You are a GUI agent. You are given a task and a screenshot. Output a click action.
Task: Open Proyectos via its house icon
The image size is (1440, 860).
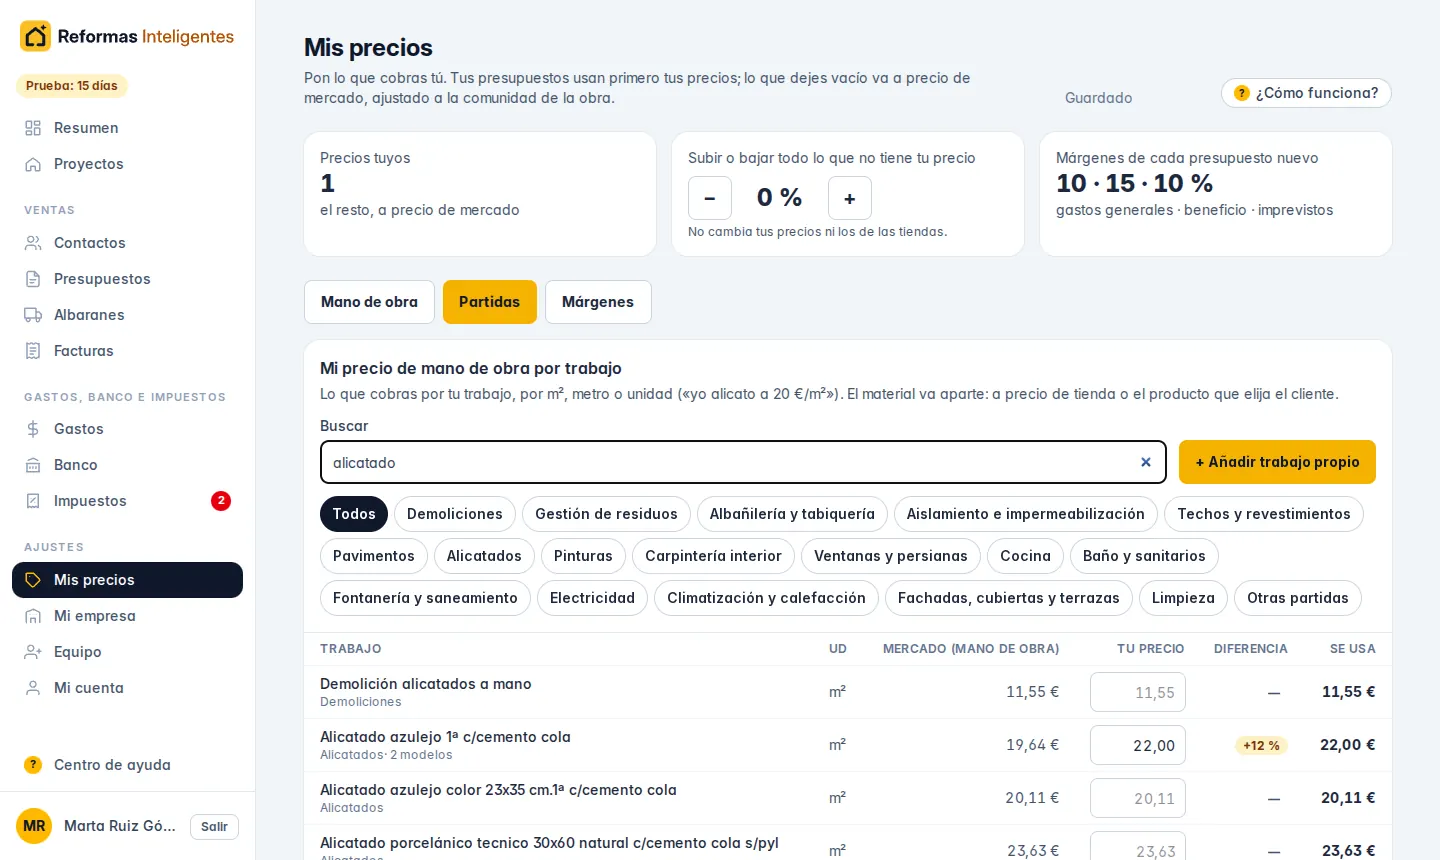pyautogui.click(x=33, y=164)
